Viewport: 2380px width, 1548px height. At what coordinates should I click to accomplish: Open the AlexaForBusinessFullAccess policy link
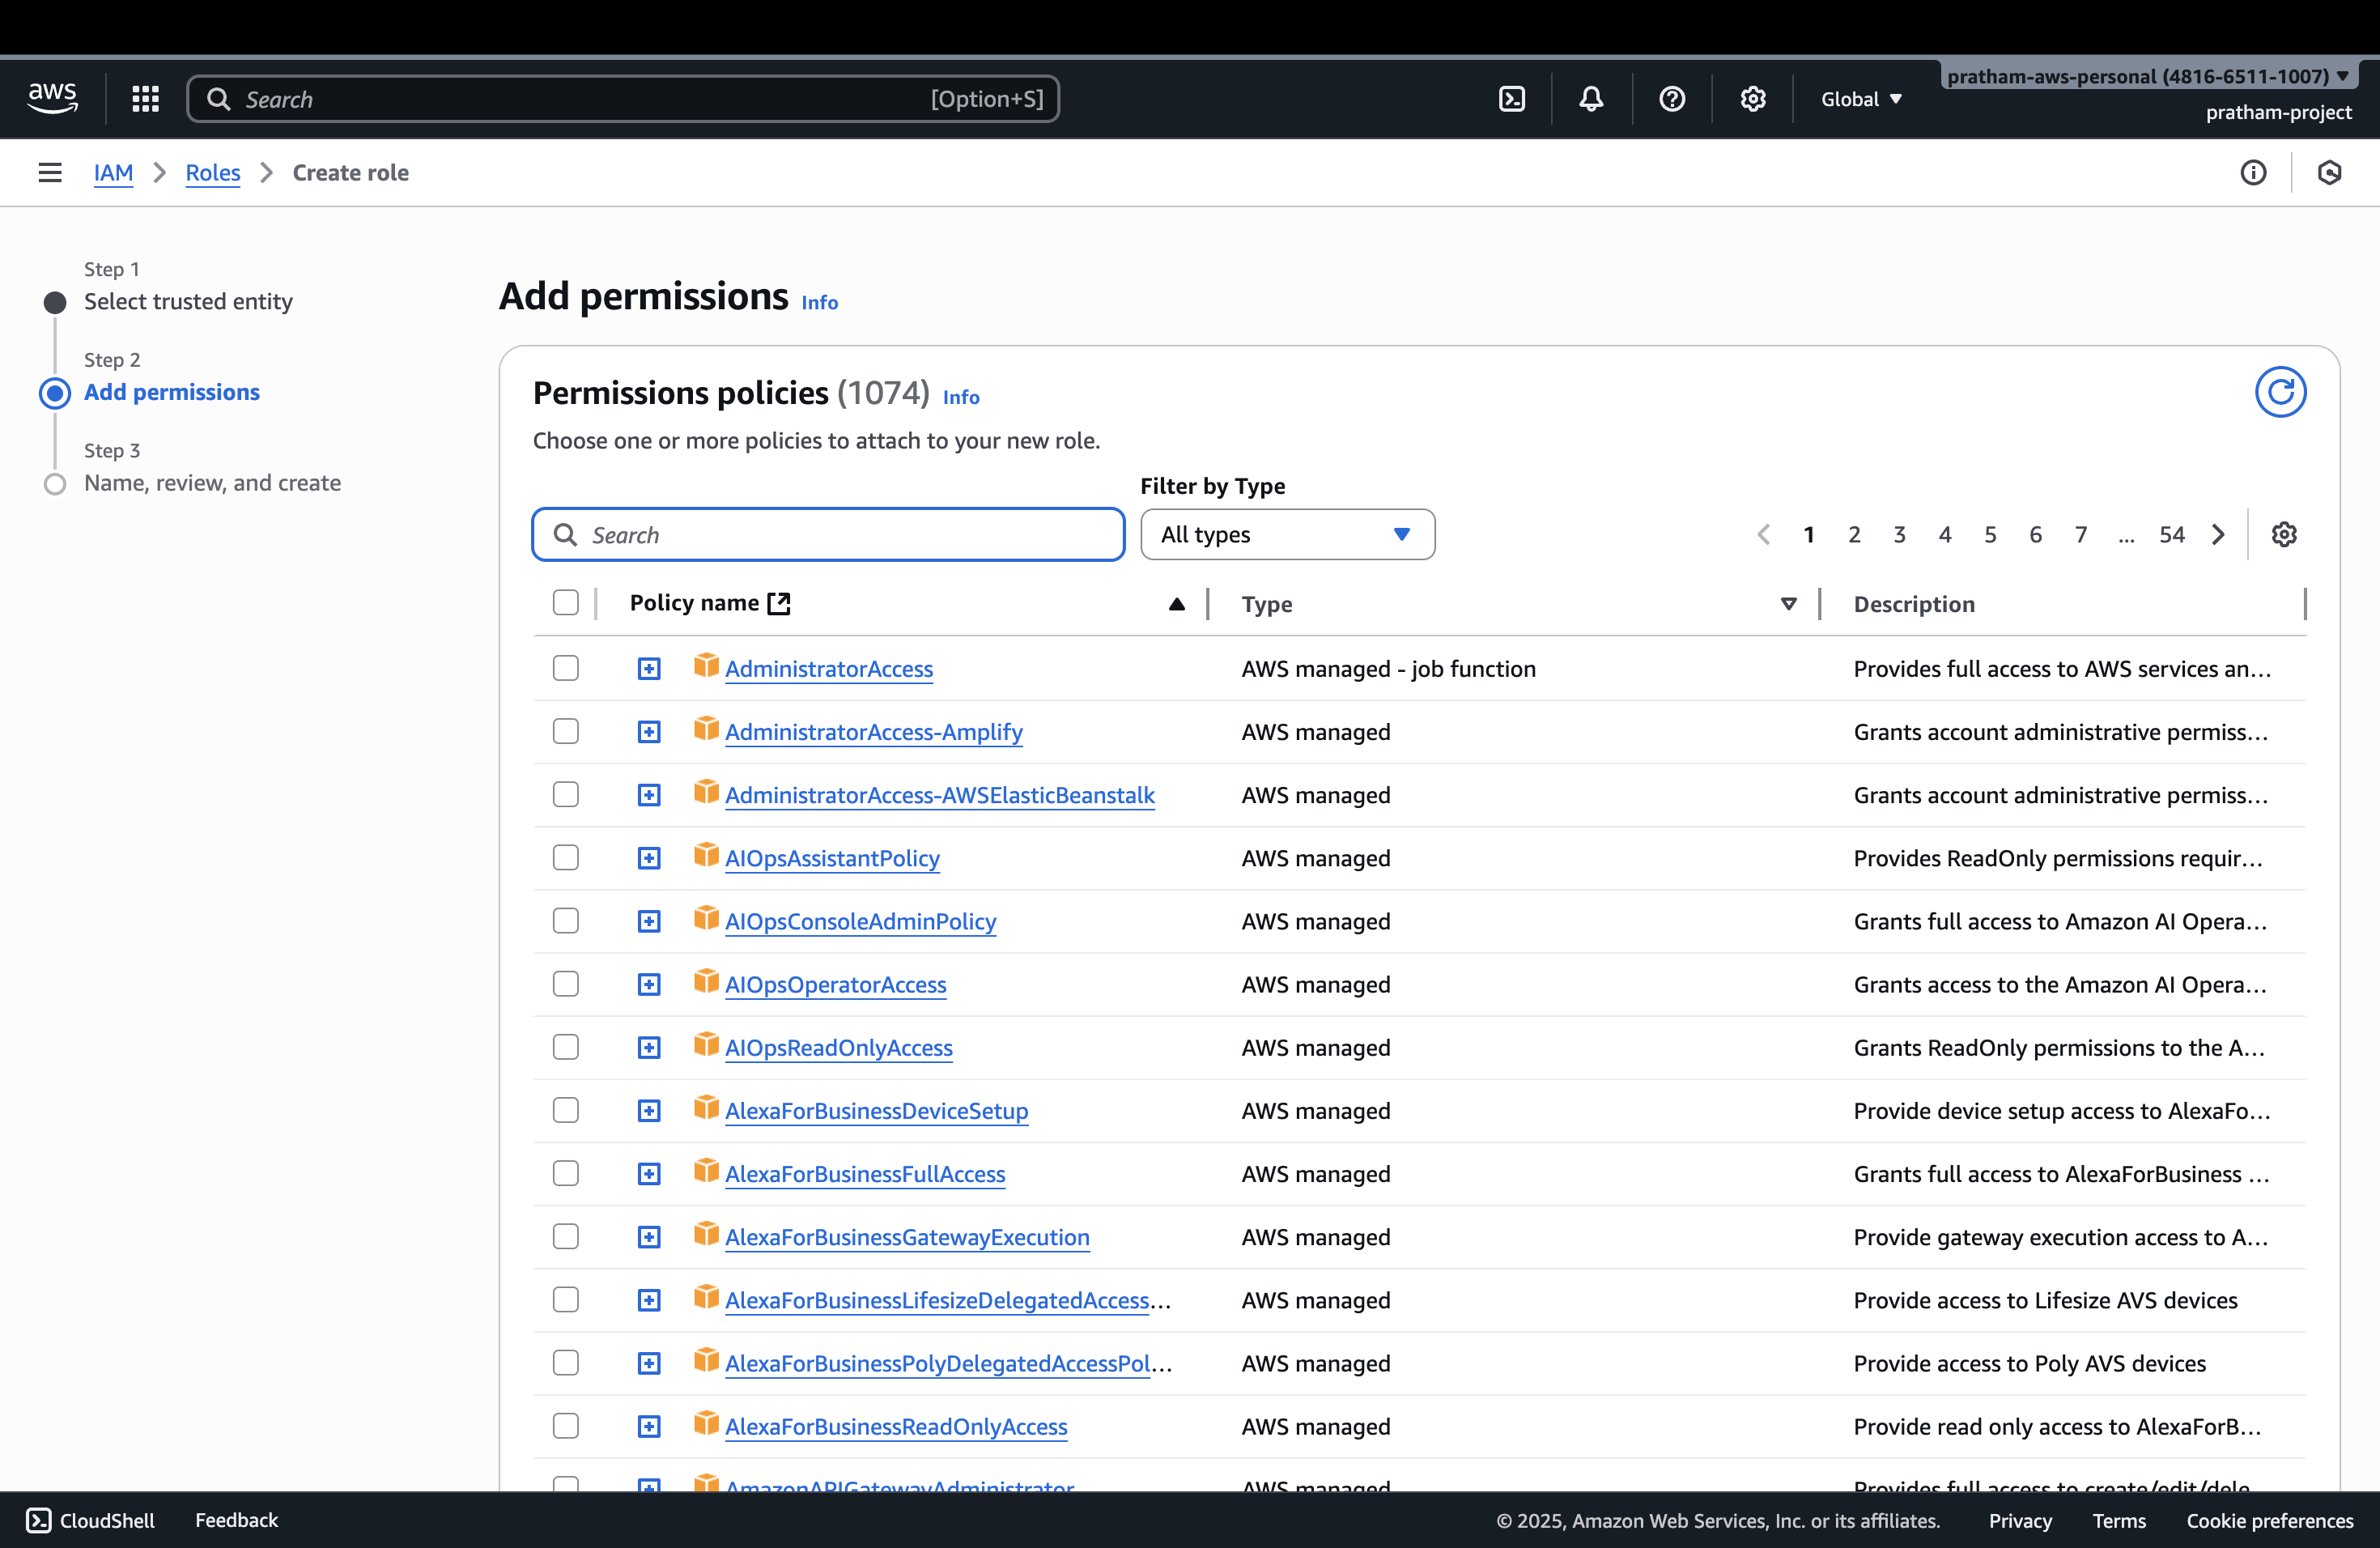coord(865,1173)
